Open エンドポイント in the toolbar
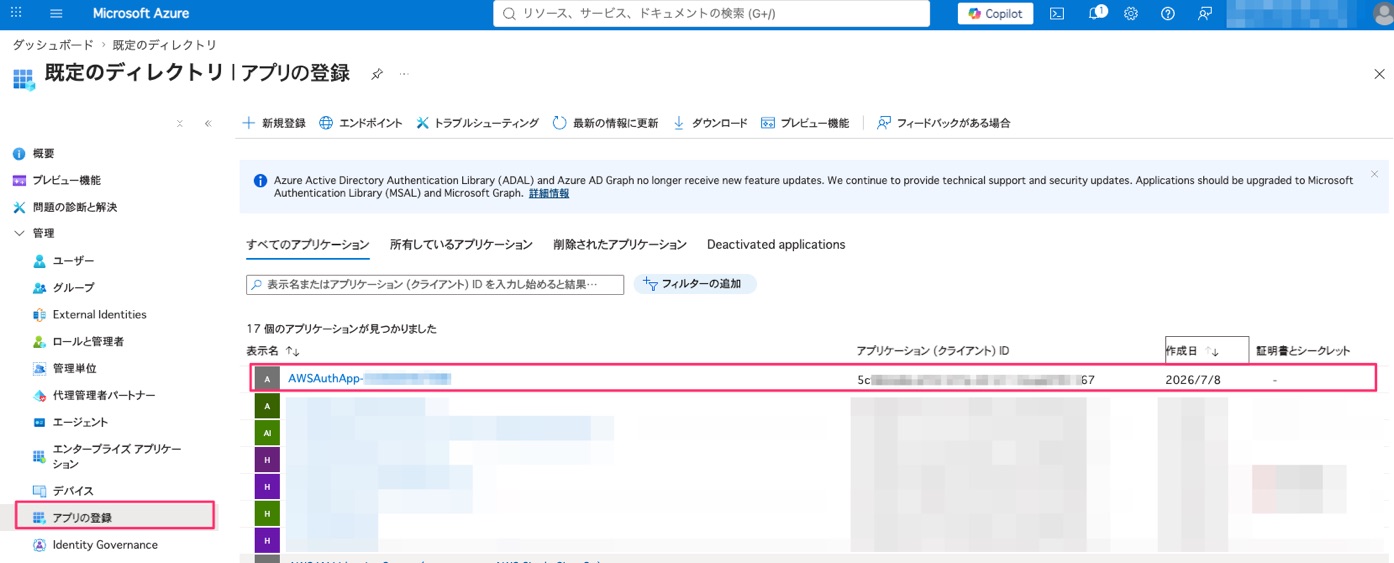Image resolution: width=1394 pixels, height=563 pixels. (360, 123)
